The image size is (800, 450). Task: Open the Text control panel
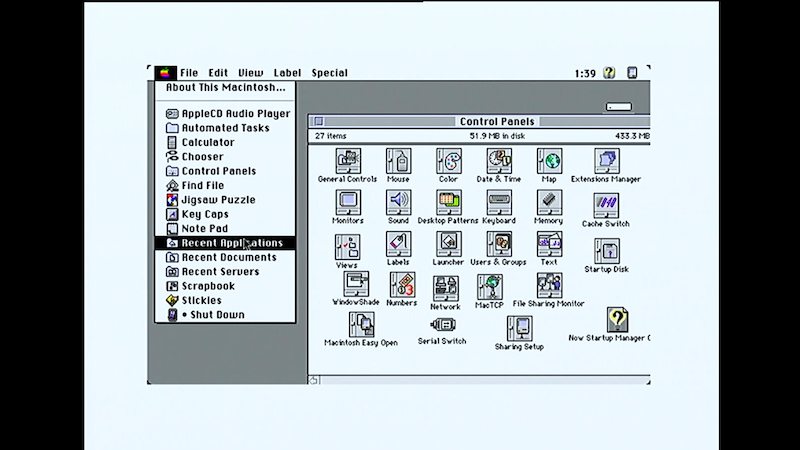549,244
